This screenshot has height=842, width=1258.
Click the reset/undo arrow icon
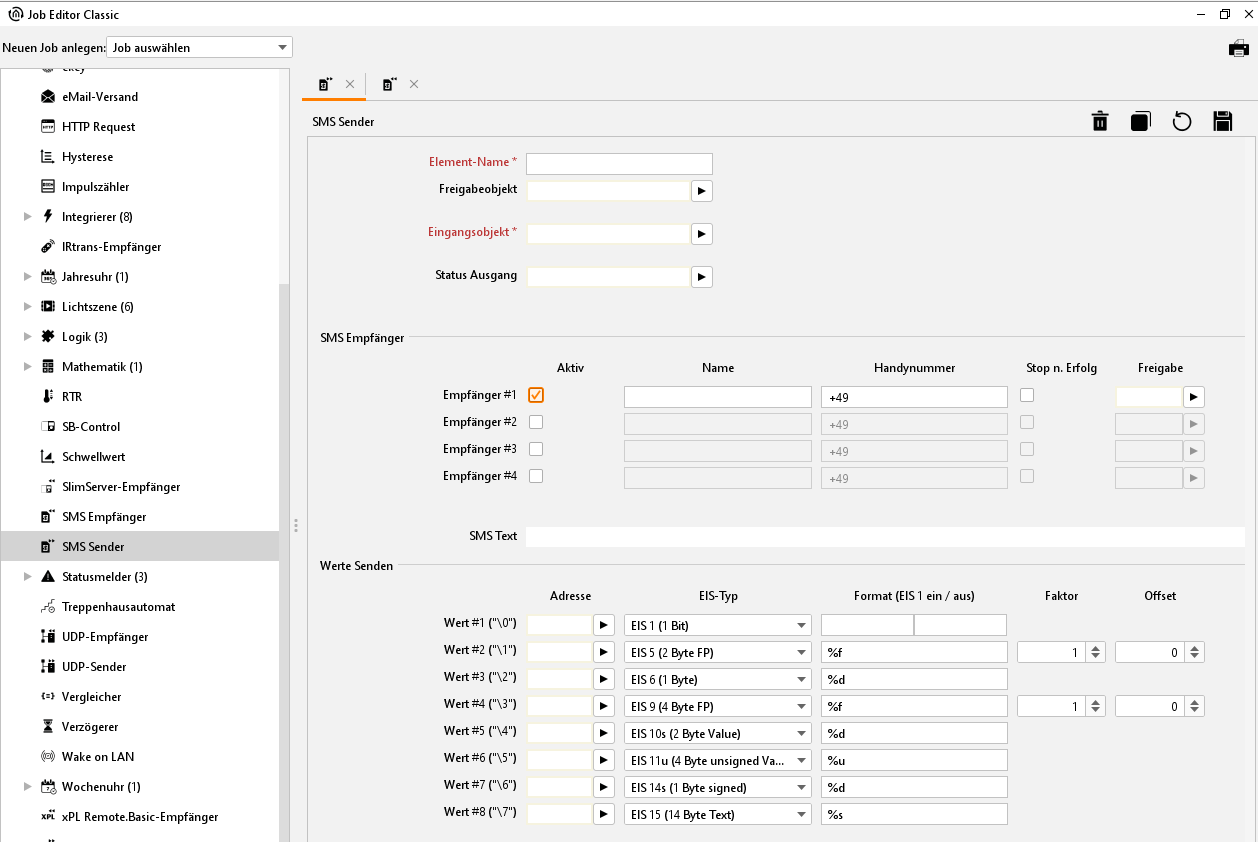[x=1182, y=121]
